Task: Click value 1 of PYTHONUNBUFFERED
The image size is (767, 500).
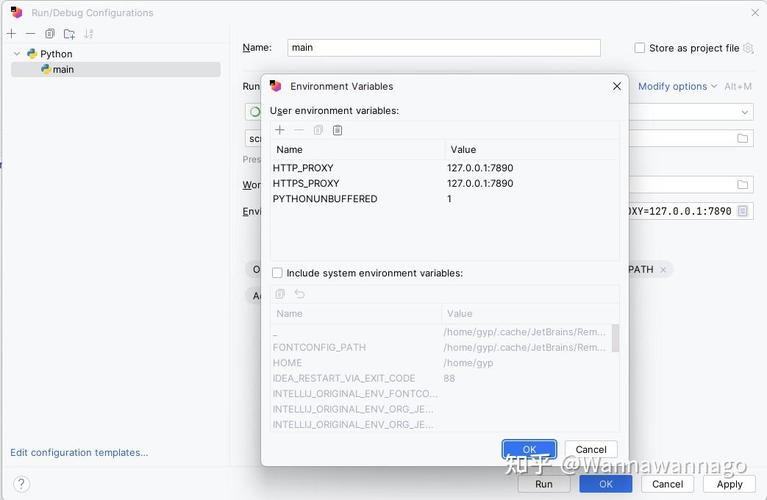Action: click(449, 199)
